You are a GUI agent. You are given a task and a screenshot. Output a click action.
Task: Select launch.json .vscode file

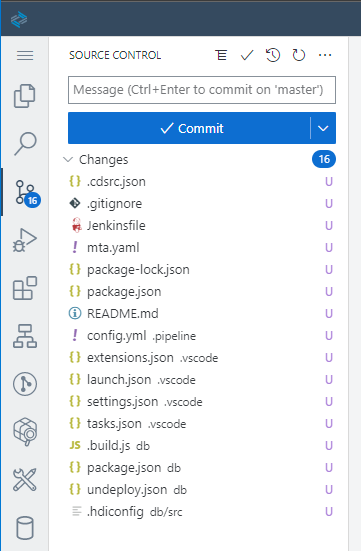pos(199,380)
